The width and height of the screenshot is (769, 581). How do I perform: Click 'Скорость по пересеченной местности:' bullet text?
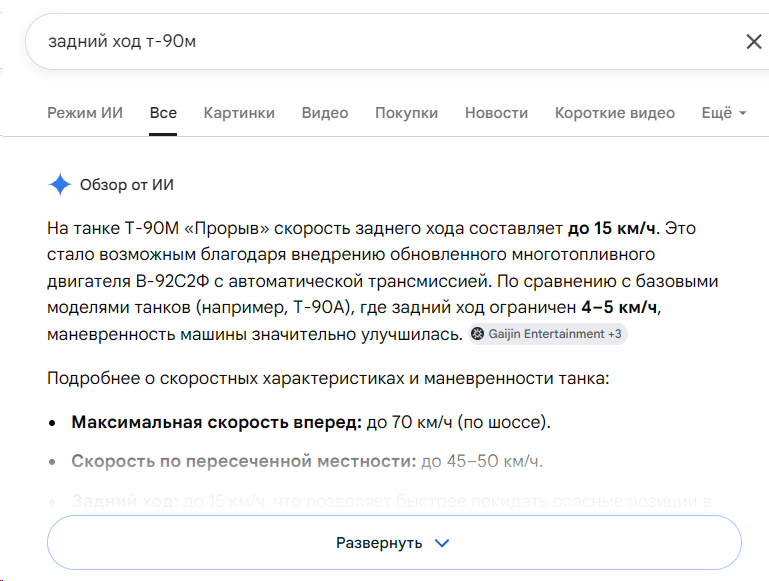point(243,461)
